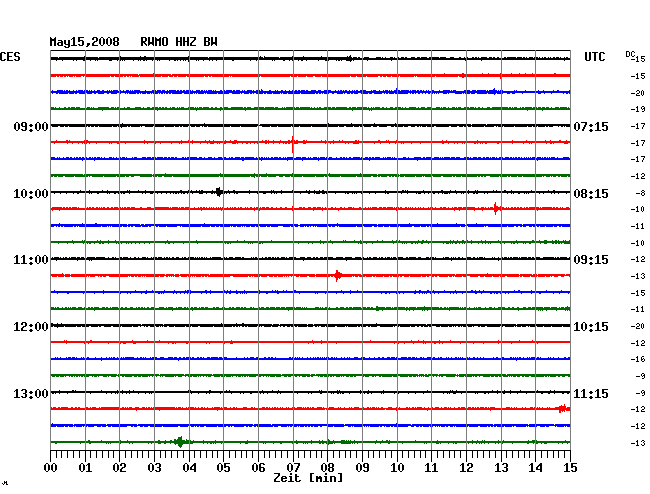Select the 09:00 local time label
Image resolution: width=650 pixels, height=494 pixels.
tap(31, 126)
